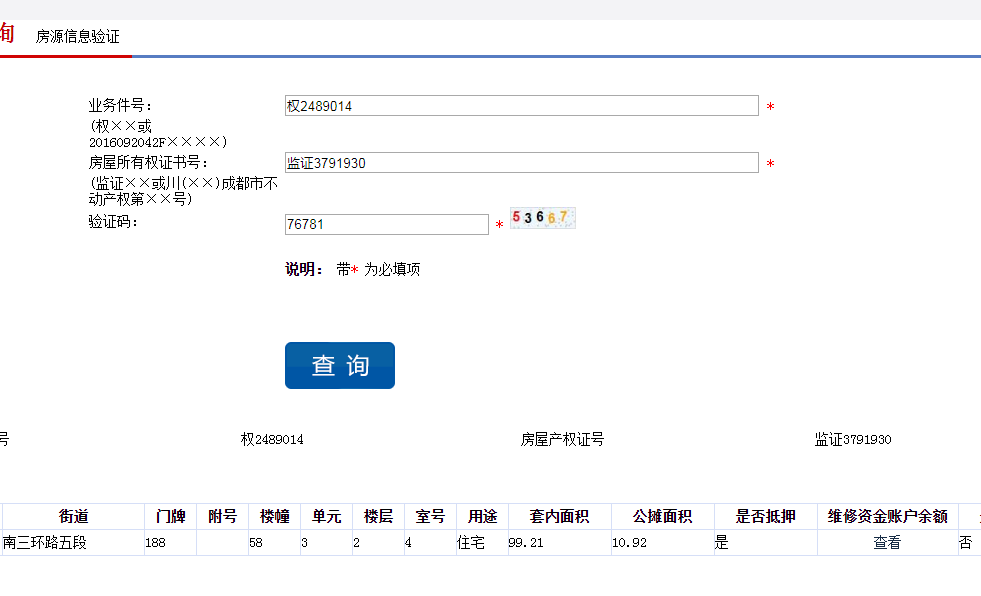The width and height of the screenshot is (981, 596).
Task: Click the partially visible 询 tab
Action: pyautogui.click(x=6, y=34)
